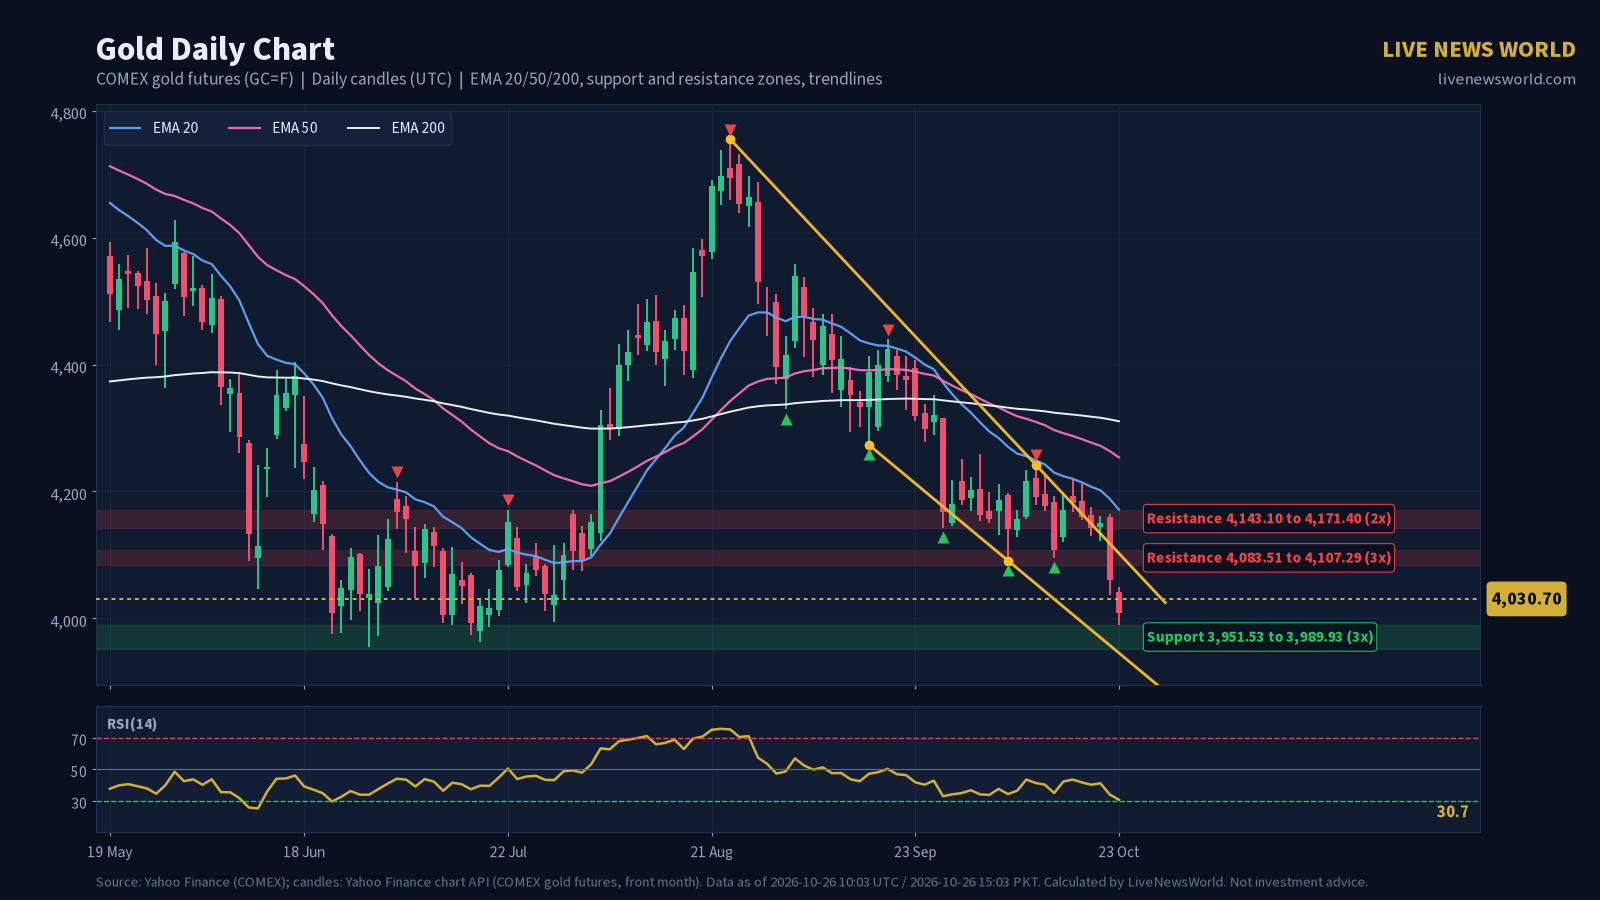This screenshot has width=1600, height=900.
Task: Click the RSI 70 level label
Action: pyautogui.click(x=79, y=740)
